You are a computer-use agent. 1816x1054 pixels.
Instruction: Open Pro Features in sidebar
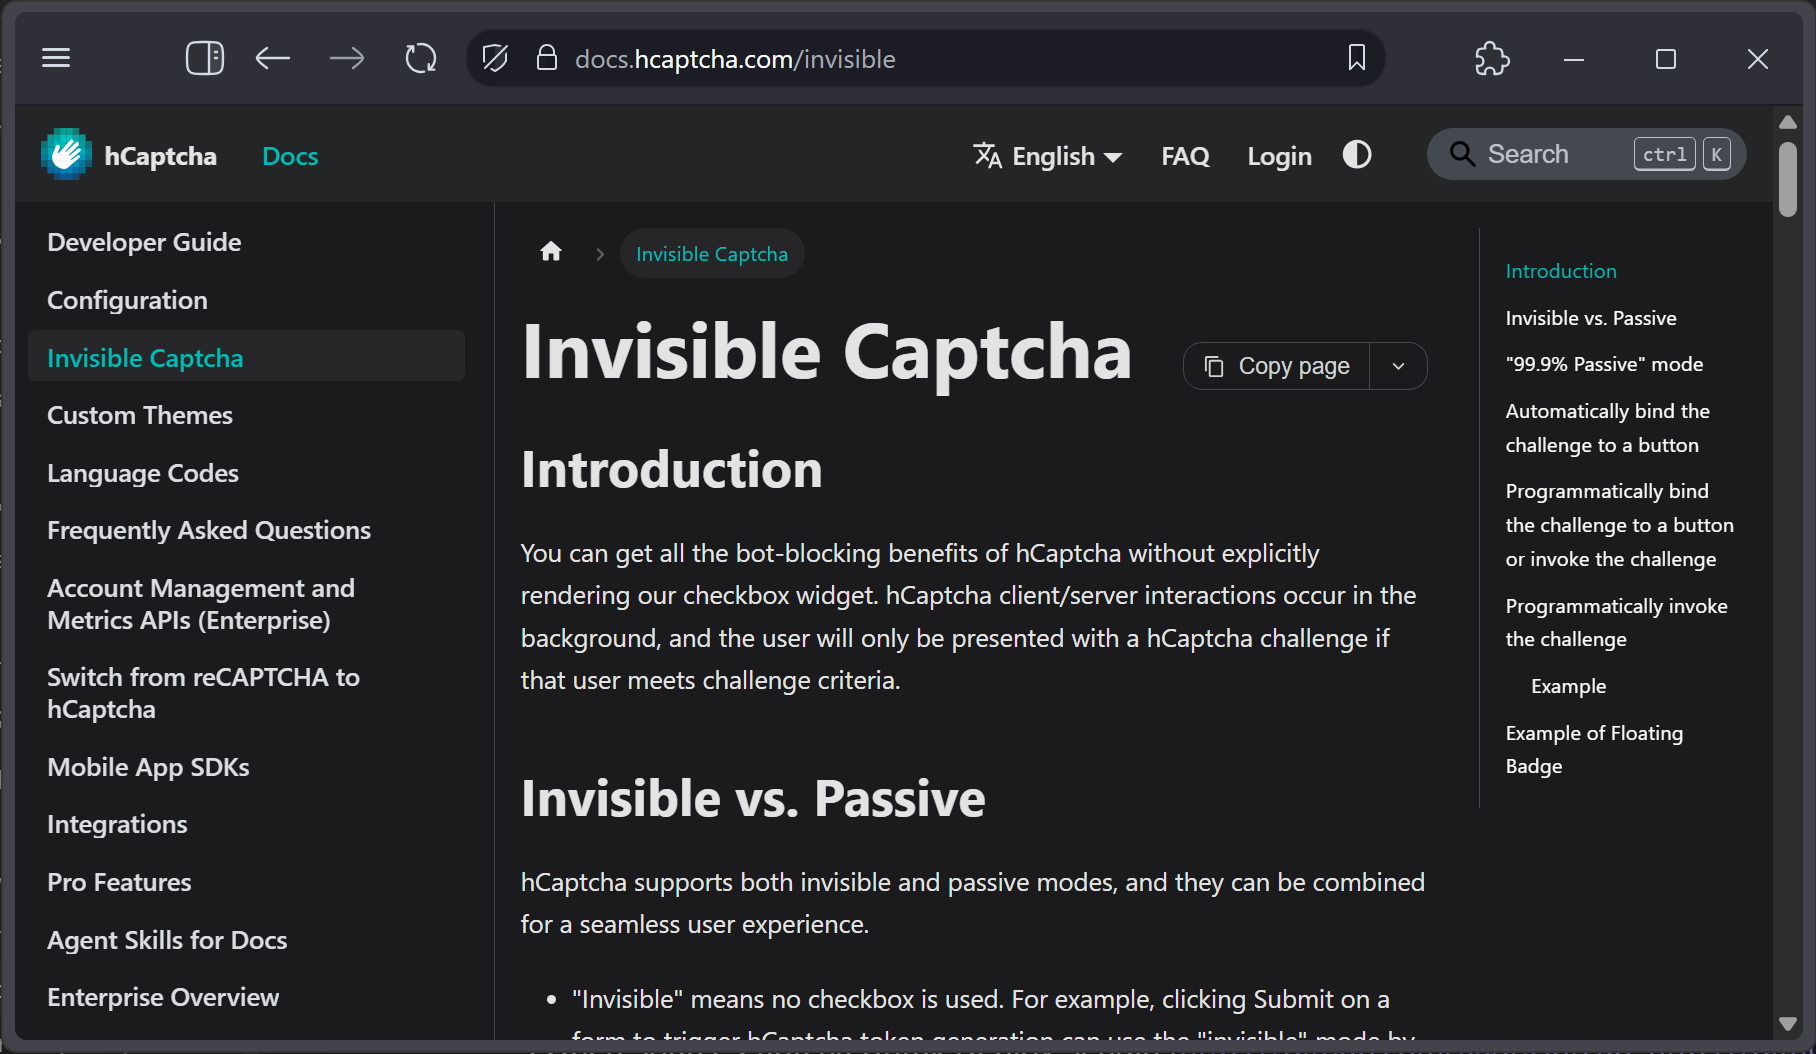246,882
